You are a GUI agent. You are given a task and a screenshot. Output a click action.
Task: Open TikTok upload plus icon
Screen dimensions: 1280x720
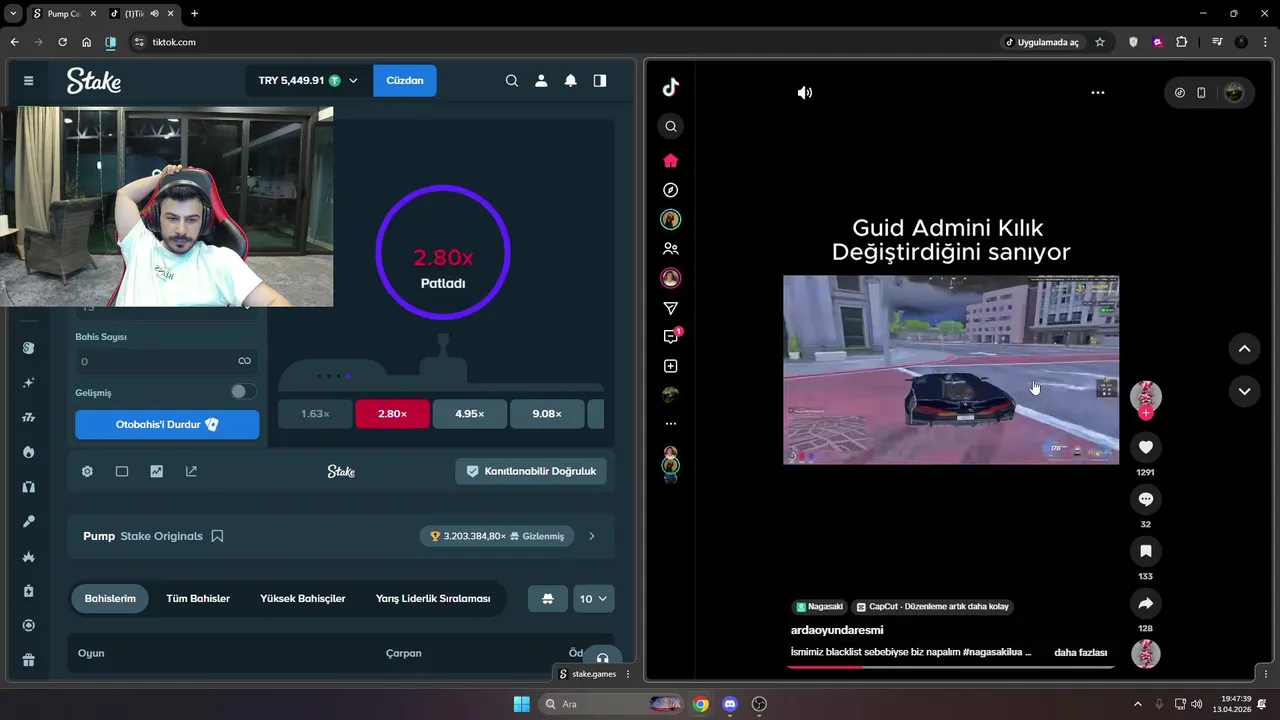click(x=671, y=366)
